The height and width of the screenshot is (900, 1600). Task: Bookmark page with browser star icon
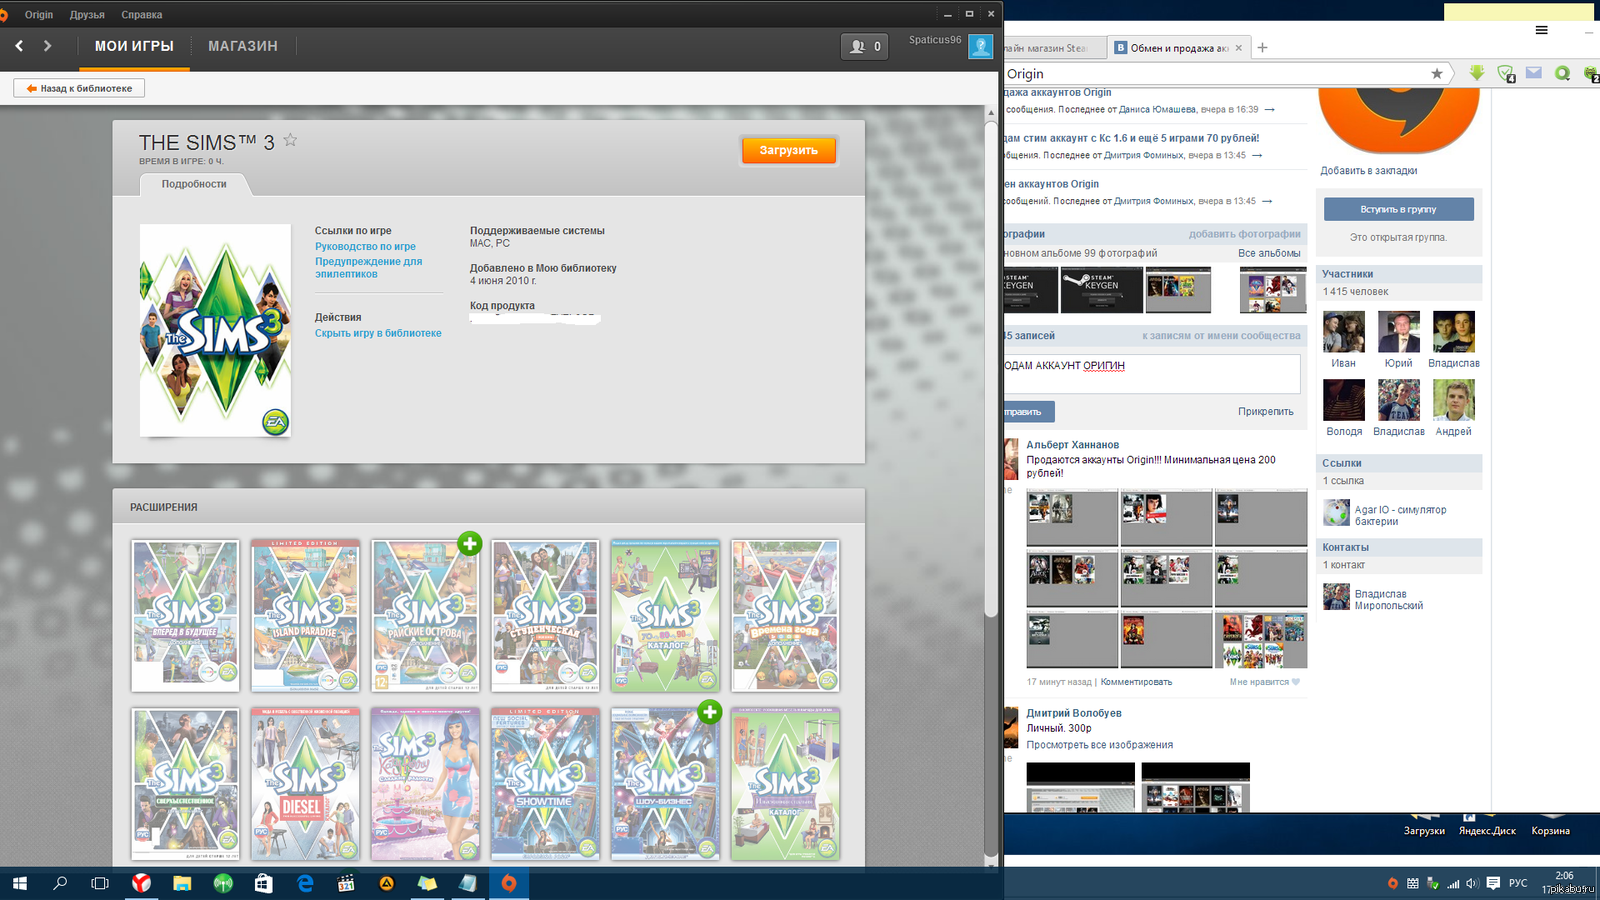[1437, 73]
